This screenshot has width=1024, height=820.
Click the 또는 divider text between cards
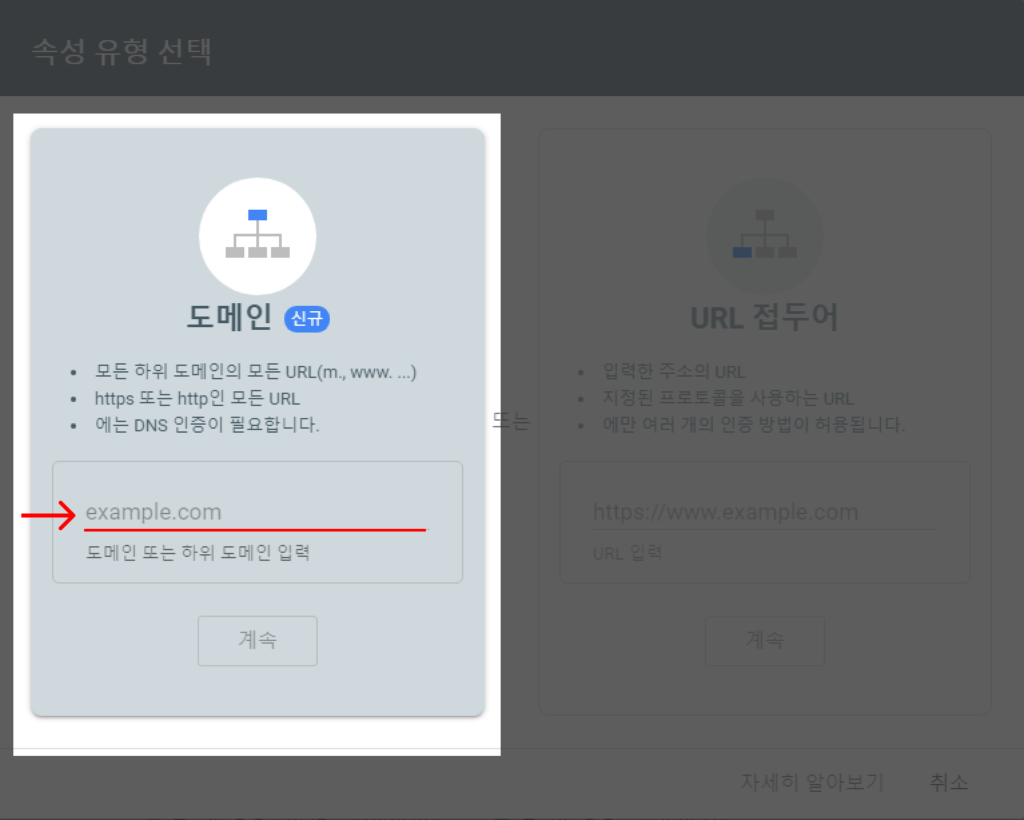[x=512, y=421]
